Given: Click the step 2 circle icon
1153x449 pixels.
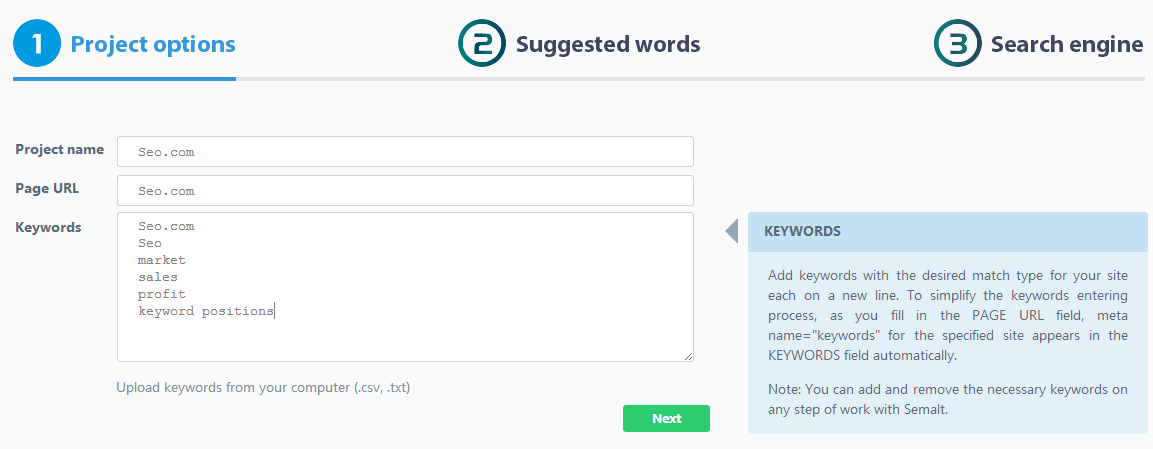Looking at the screenshot, I should coord(482,44).
